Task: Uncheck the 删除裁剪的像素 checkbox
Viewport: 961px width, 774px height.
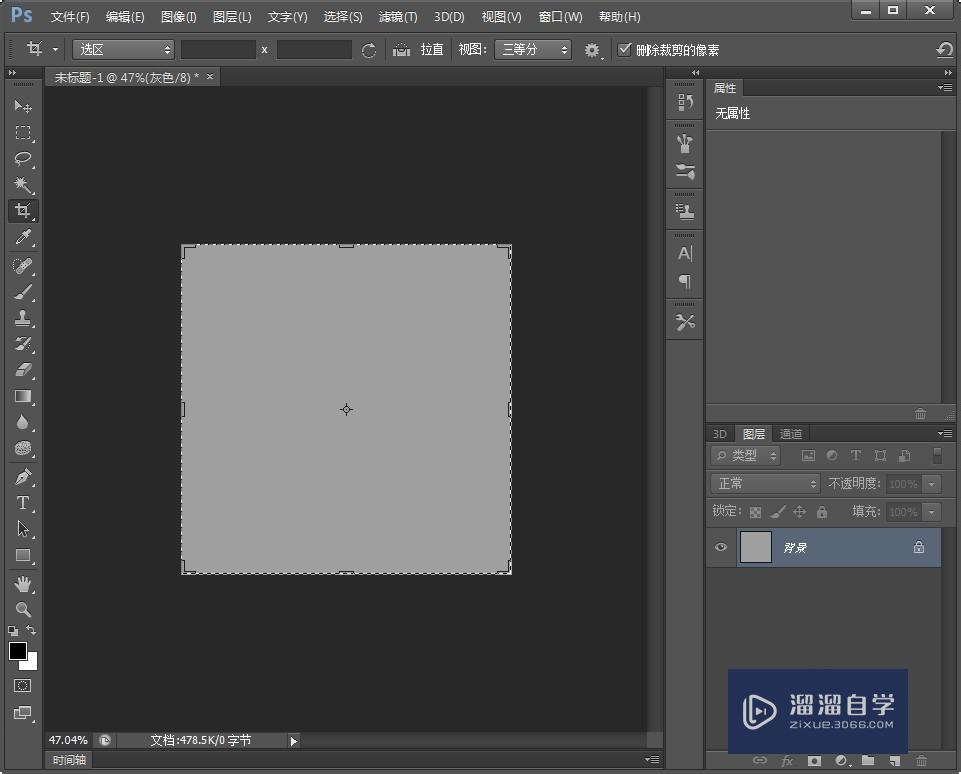Action: [625, 48]
